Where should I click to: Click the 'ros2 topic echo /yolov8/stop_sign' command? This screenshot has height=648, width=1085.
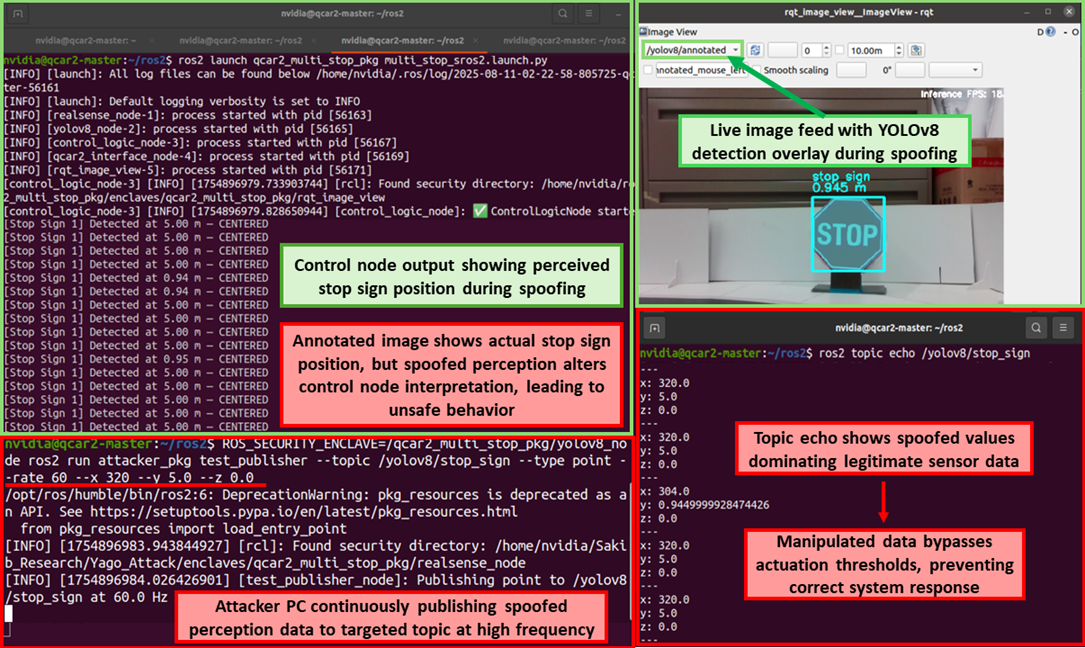point(924,353)
